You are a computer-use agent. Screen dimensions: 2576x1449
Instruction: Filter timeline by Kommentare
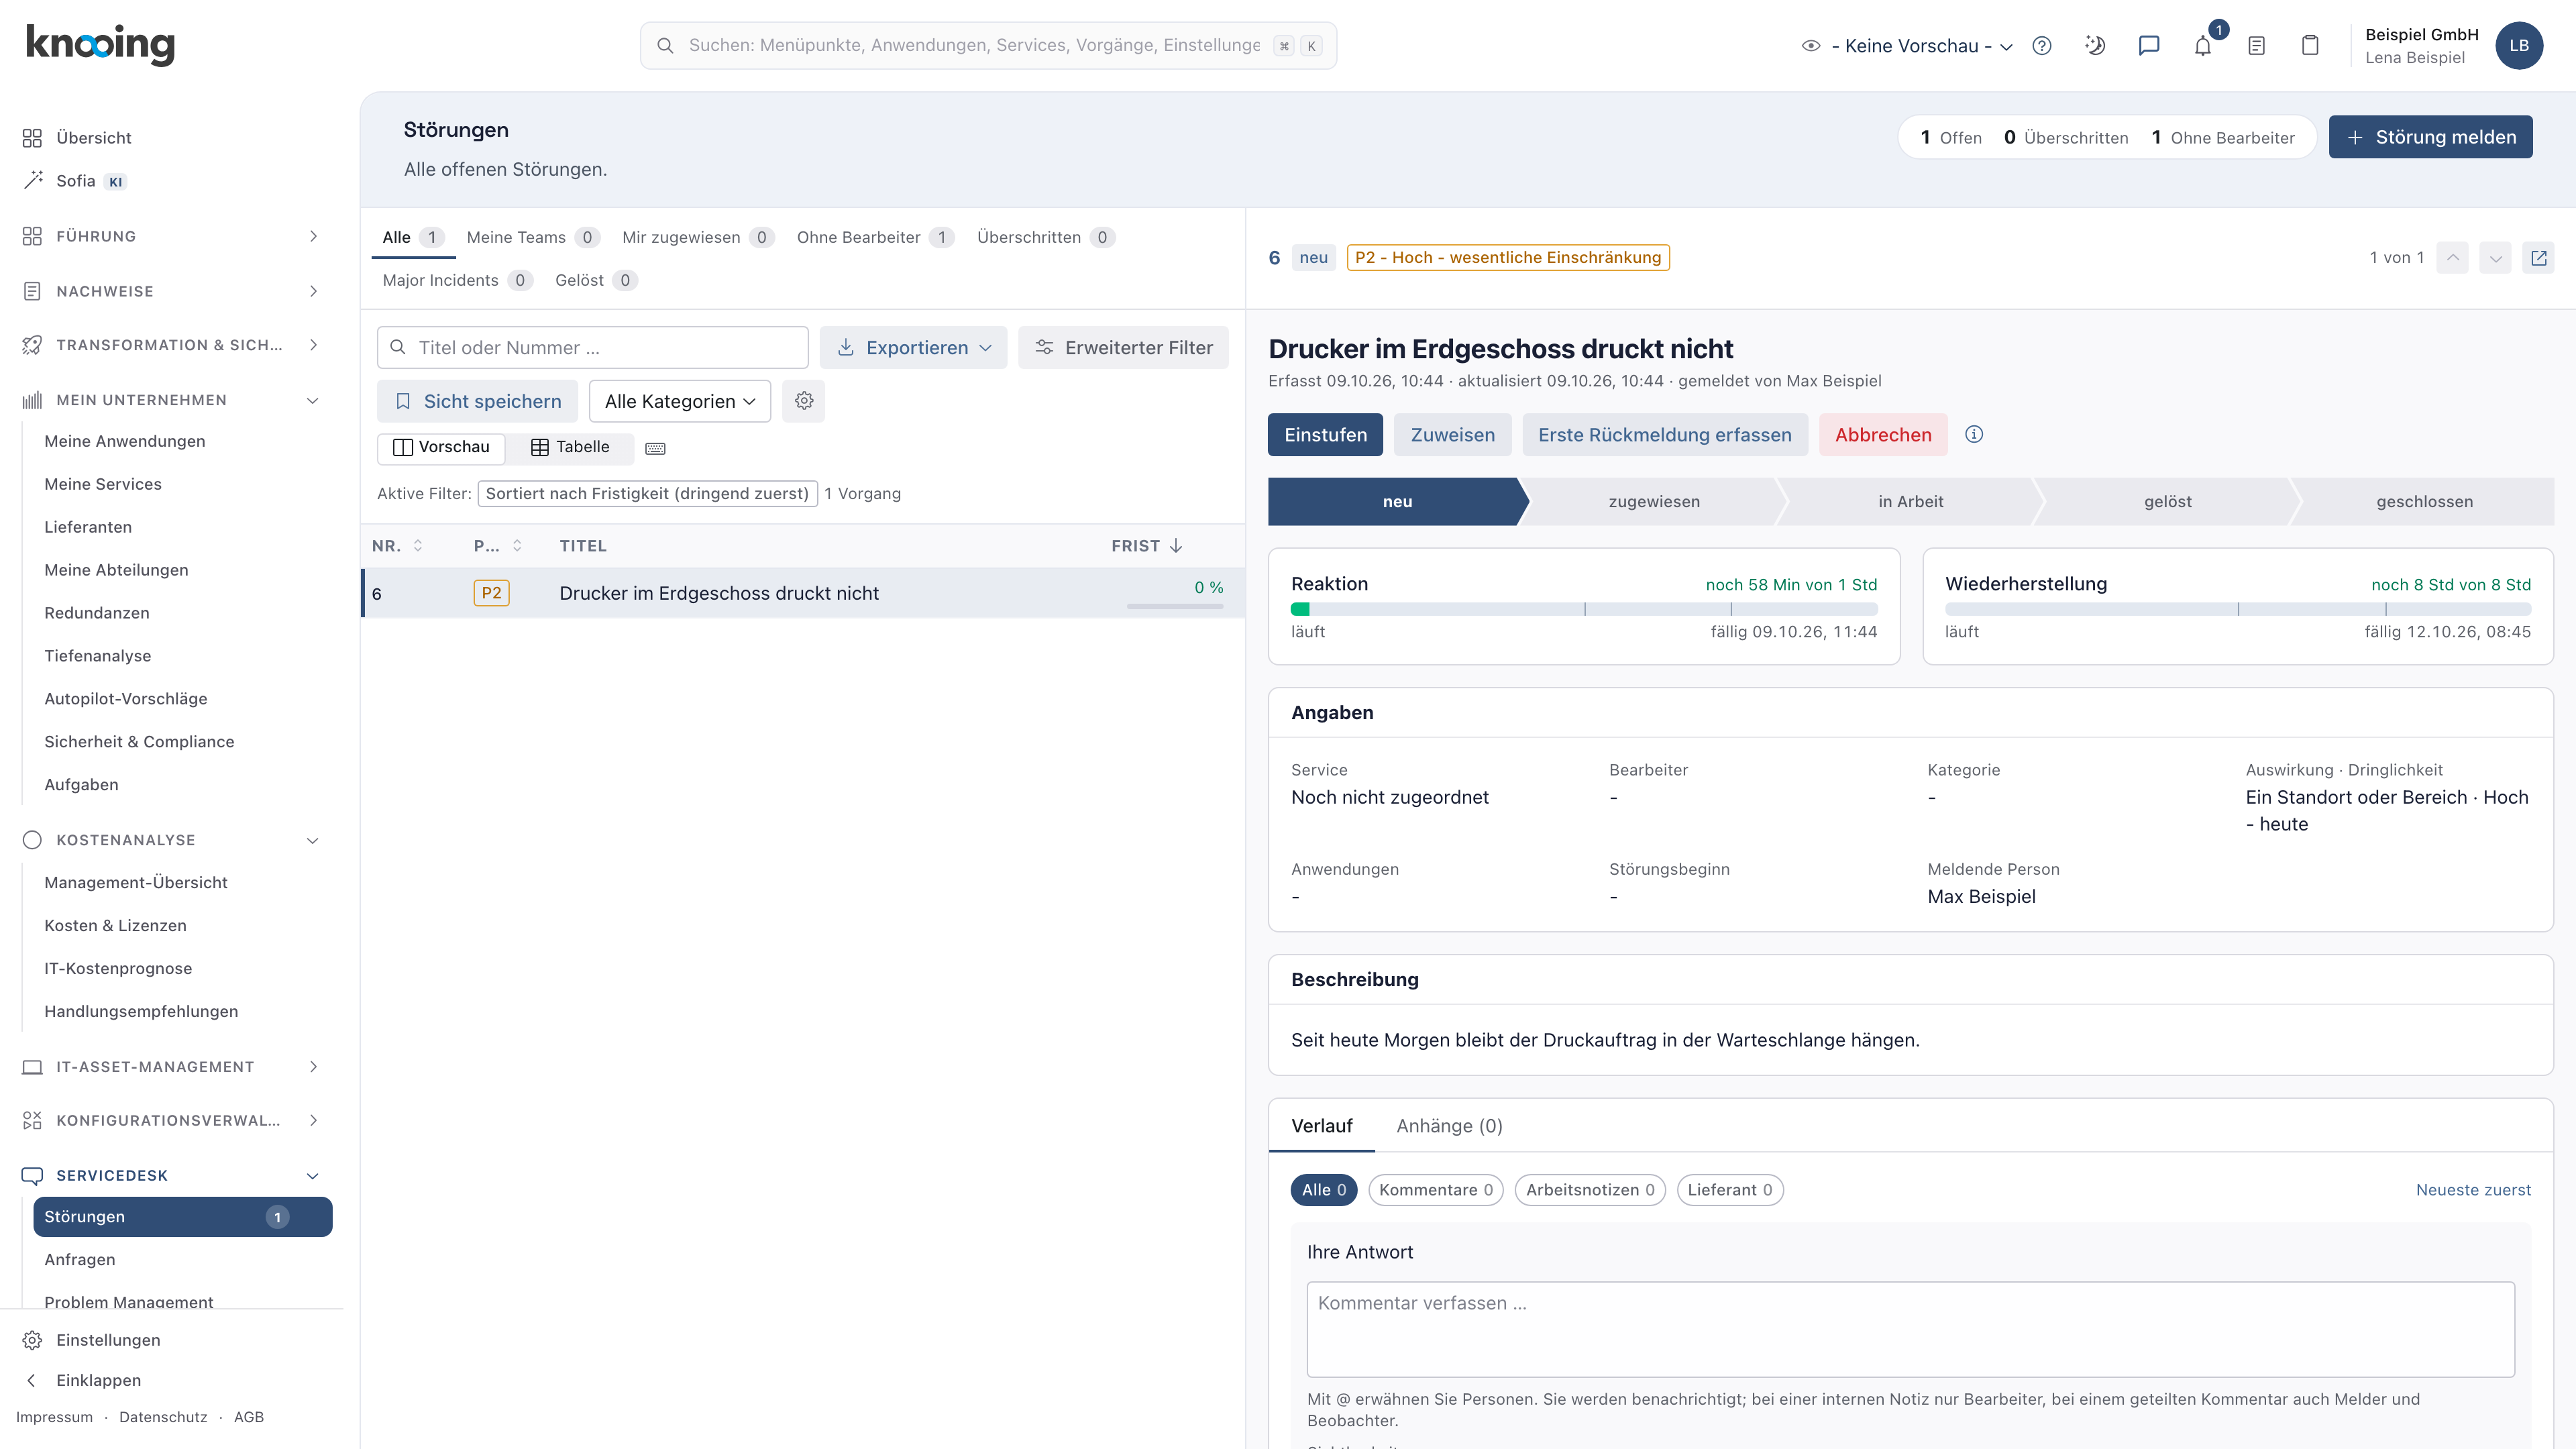[1435, 1190]
